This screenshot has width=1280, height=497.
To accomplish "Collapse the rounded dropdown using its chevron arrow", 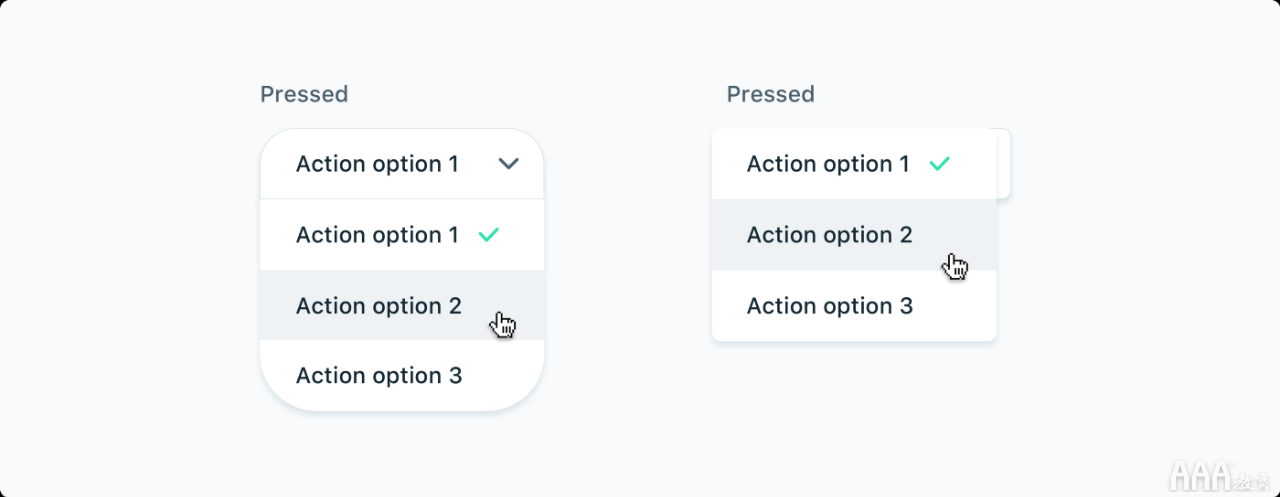I will click(x=509, y=164).
